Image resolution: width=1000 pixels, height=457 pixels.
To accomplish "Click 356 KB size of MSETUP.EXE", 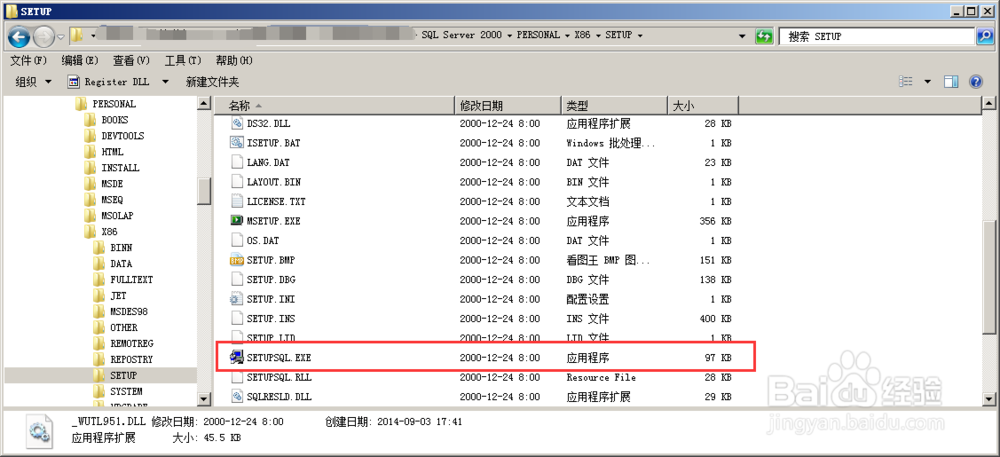I will tap(715, 221).
